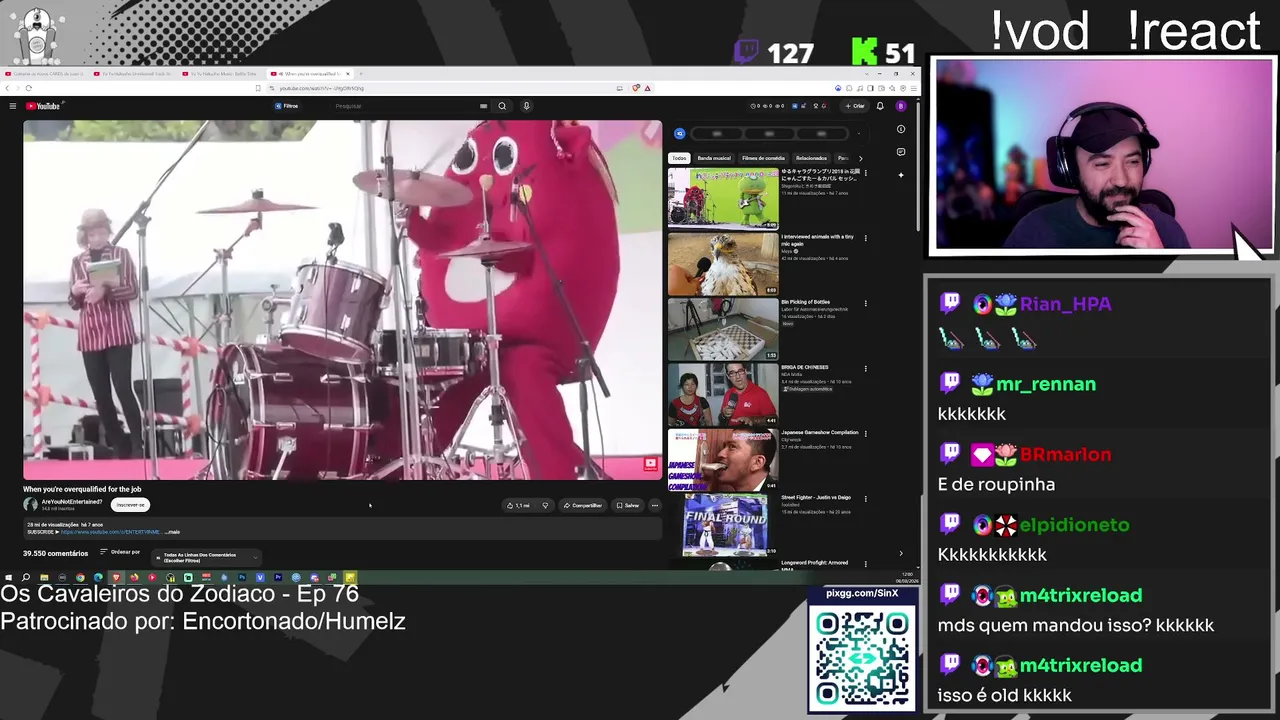Screen dimensions: 1280x720
Task: Click the Brave Rewards triangle icon
Action: pos(647,88)
